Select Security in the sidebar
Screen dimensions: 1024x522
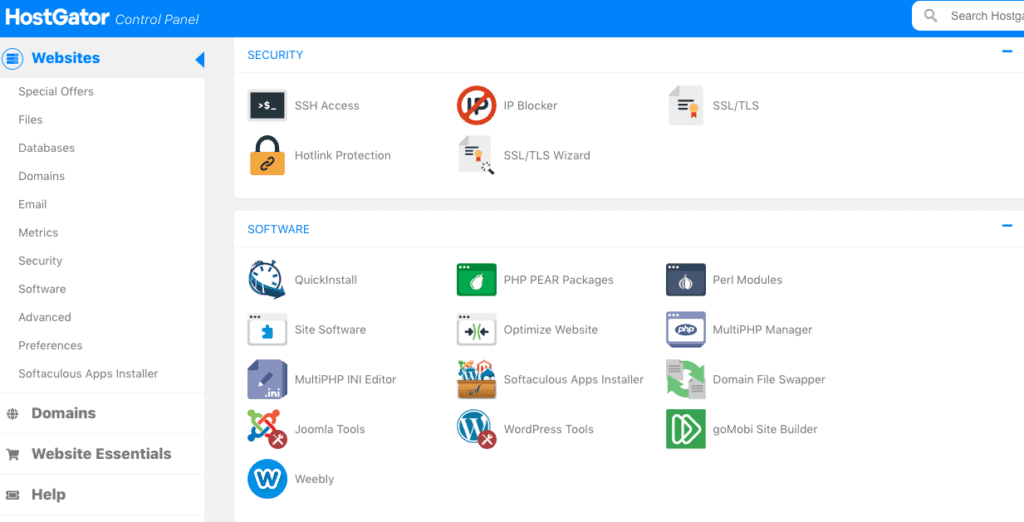pos(40,261)
